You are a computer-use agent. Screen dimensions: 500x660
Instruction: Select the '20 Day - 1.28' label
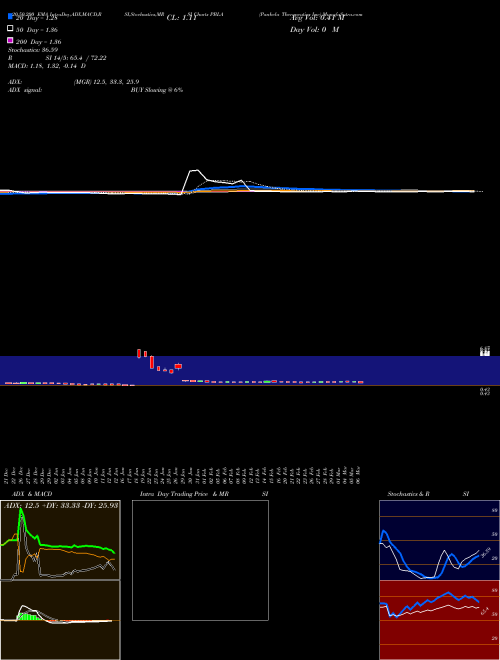pos(37,18)
